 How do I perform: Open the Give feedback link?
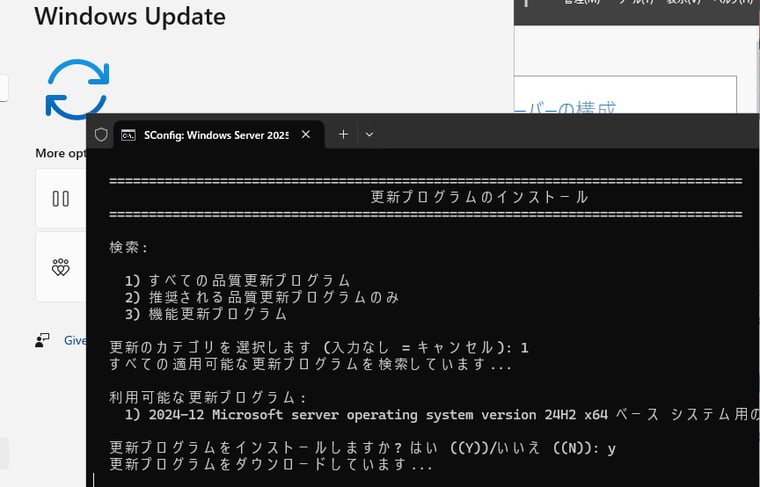coord(75,340)
